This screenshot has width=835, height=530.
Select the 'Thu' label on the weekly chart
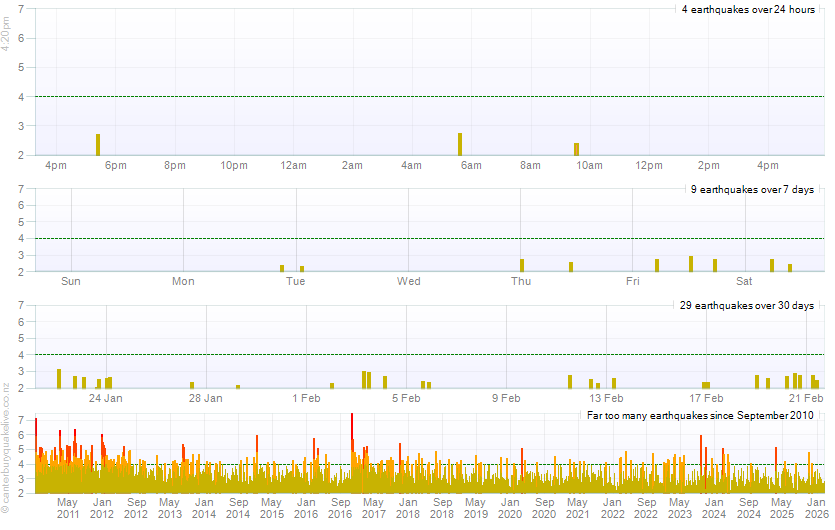[521, 281]
